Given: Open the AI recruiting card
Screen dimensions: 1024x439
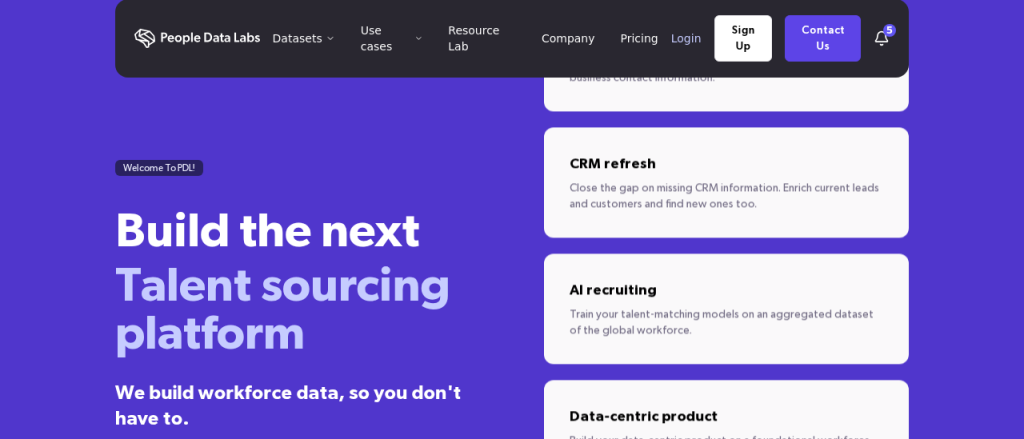Looking at the screenshot, I should [726, 309].
